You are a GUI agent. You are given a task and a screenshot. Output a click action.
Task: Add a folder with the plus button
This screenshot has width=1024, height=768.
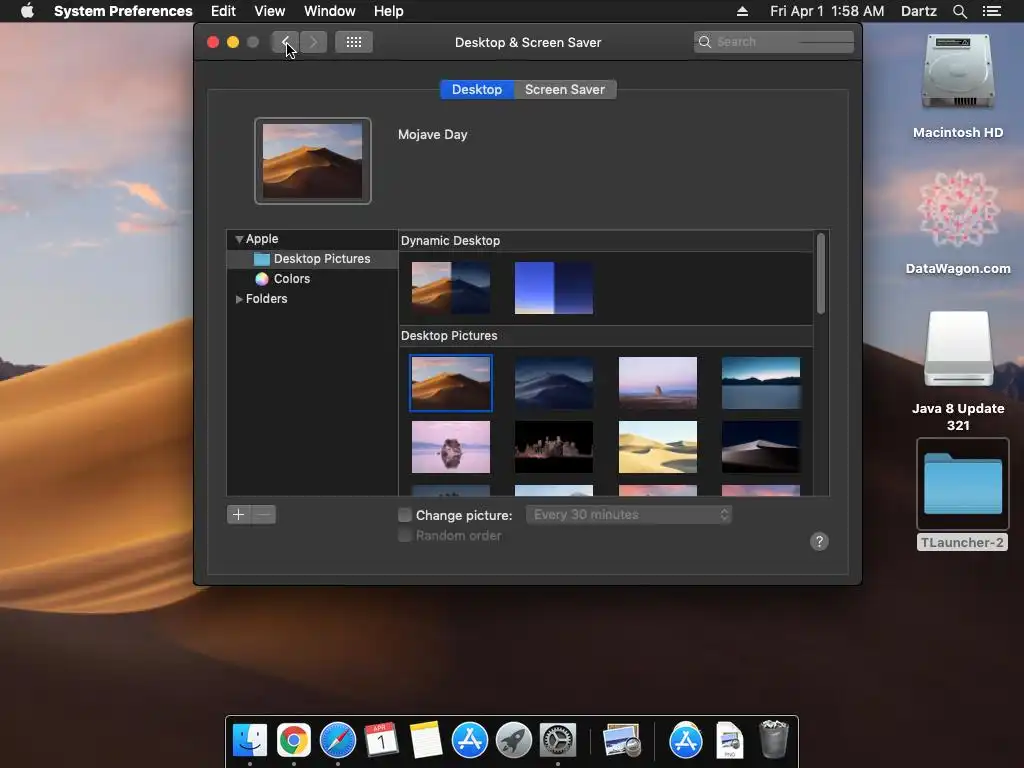pyautogui.click(x=238, y=515)
